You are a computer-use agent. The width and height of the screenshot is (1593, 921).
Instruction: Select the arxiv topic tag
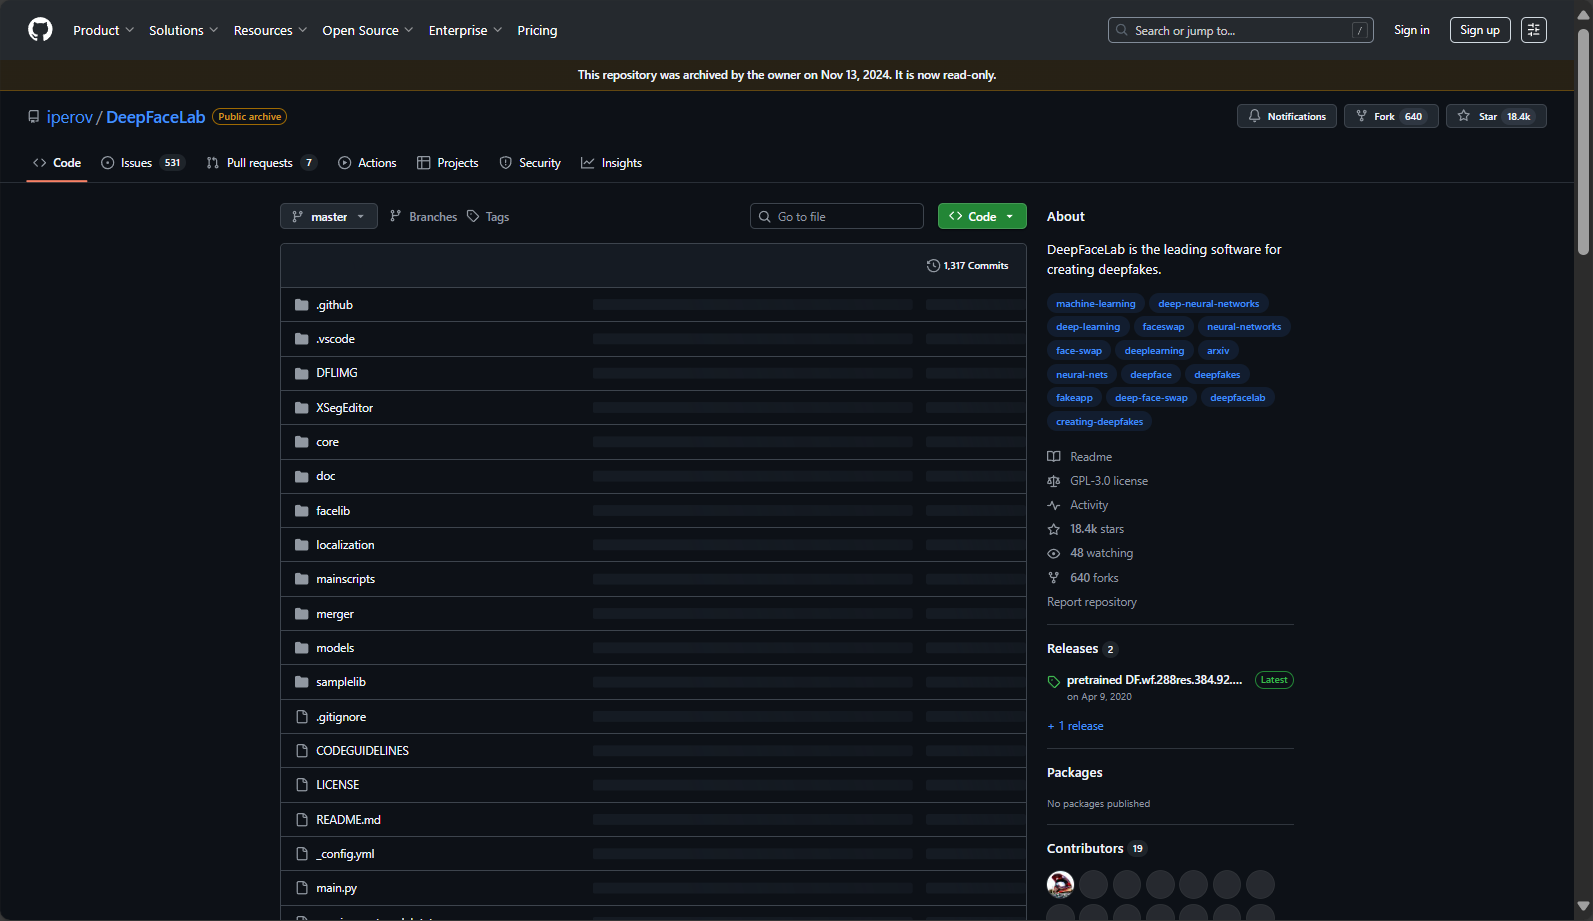(1218, 351)
